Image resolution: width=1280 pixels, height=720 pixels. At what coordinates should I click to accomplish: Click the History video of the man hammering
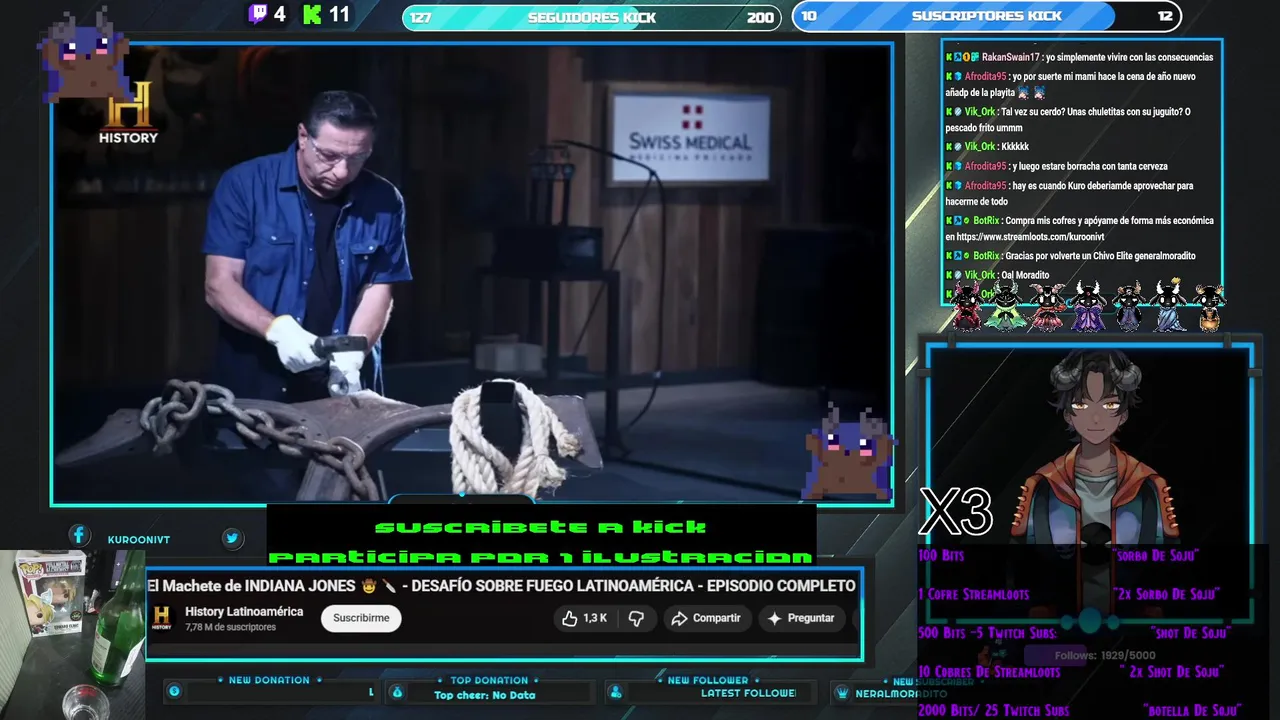(x=472, y=272)
